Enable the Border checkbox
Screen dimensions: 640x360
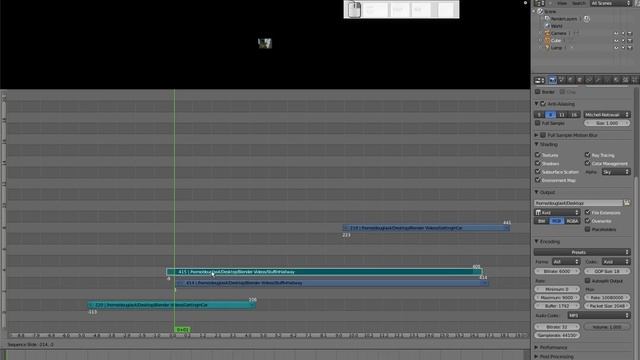coord(538,92)
